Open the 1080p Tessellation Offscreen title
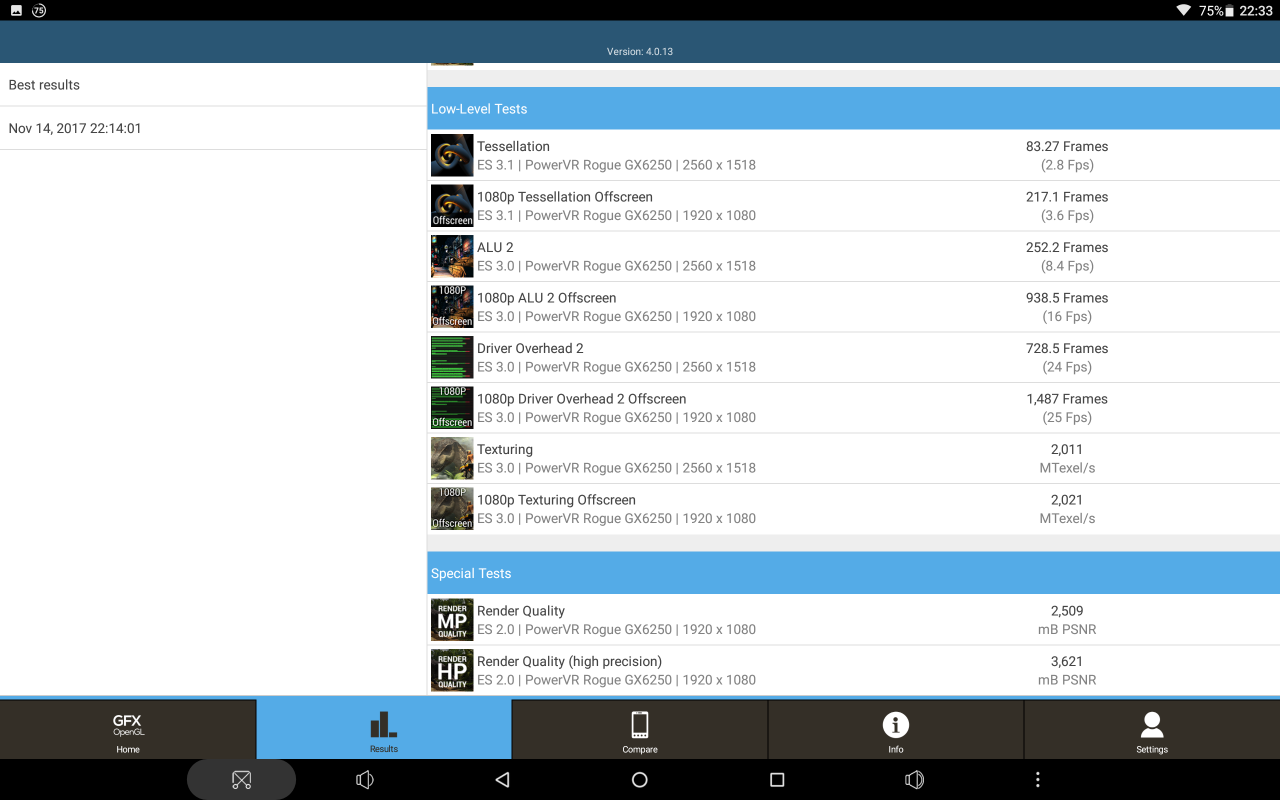Viewport: 1280px width, 800px height. (x=565, y=197)
